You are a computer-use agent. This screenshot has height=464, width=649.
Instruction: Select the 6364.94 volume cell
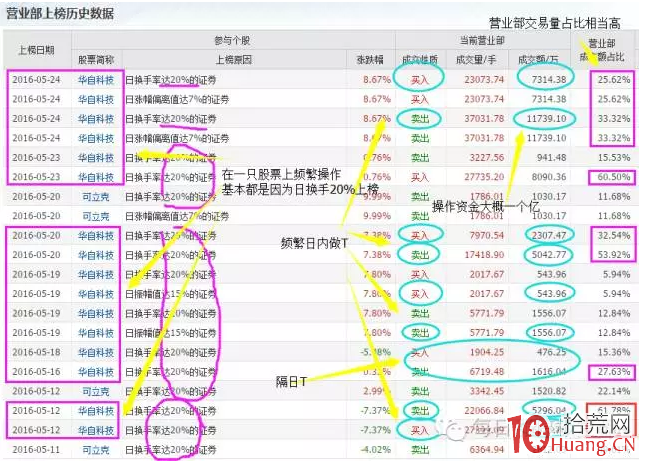[486, 450]
